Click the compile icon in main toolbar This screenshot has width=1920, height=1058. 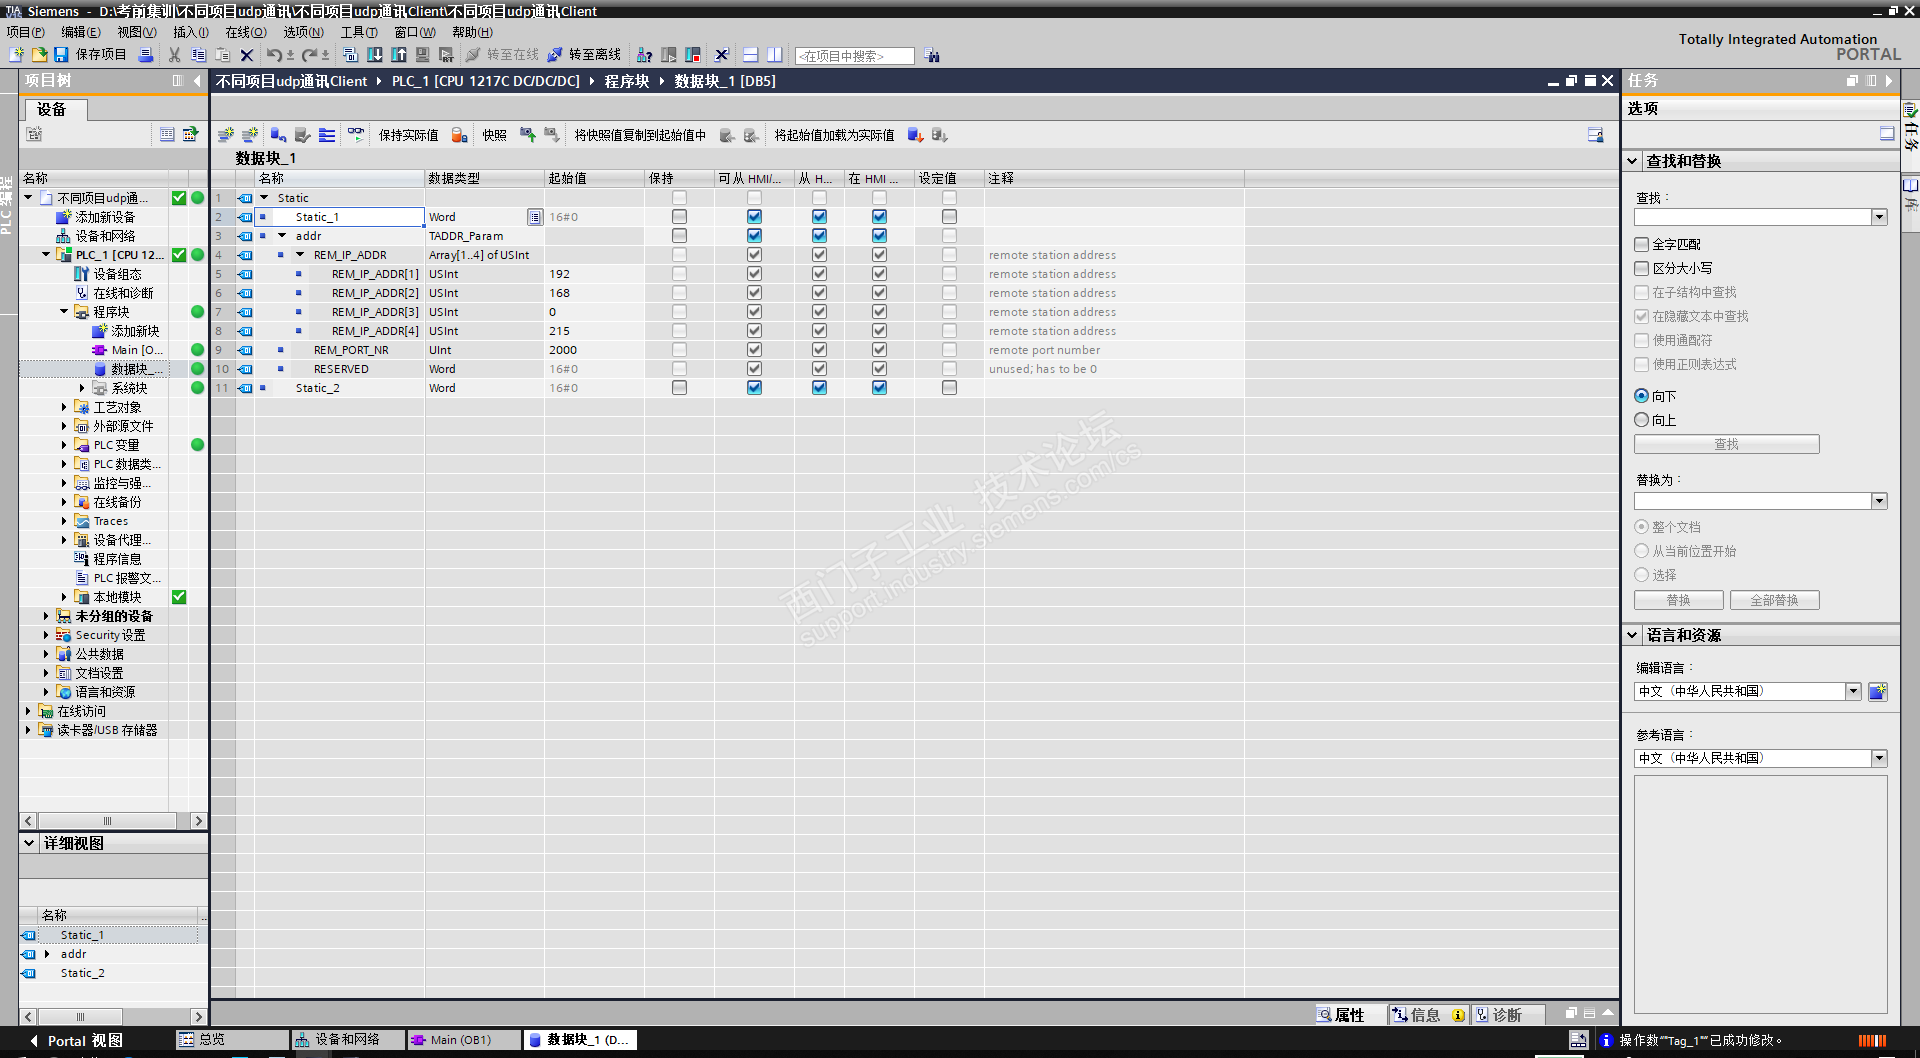point(350,55)
